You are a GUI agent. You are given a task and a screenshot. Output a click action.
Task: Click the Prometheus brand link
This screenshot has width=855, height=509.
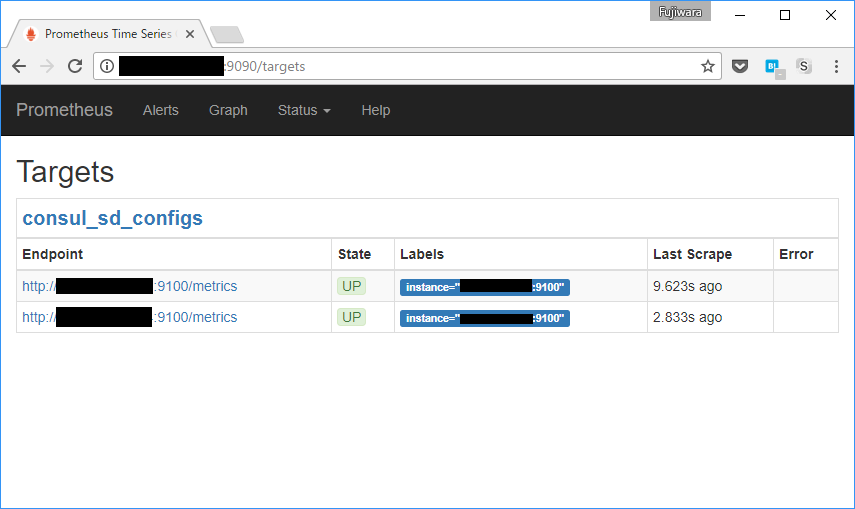[x=64, y=110]
